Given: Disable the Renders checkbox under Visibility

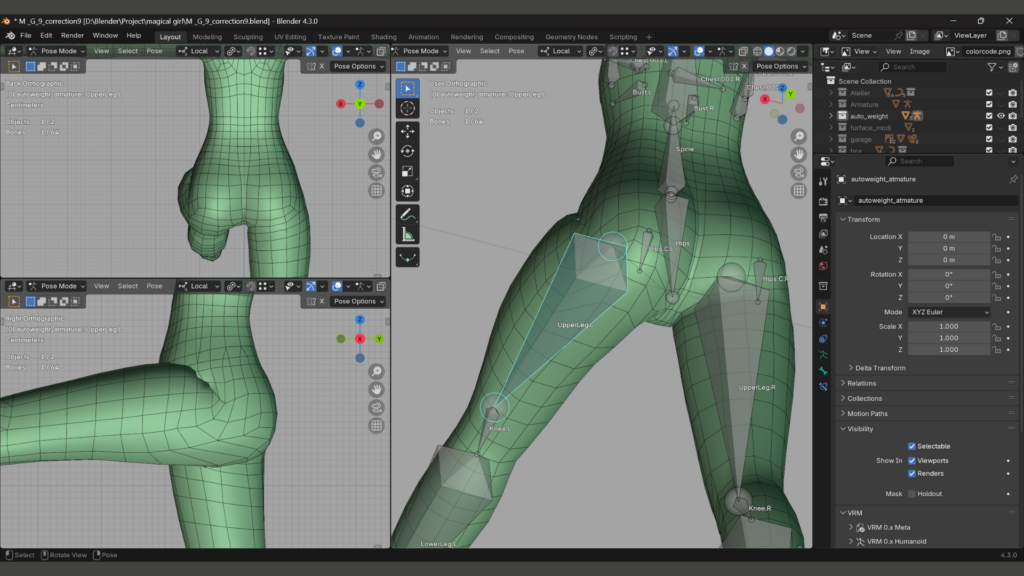Looking at the screenshot, I should (x=912, y=474).
